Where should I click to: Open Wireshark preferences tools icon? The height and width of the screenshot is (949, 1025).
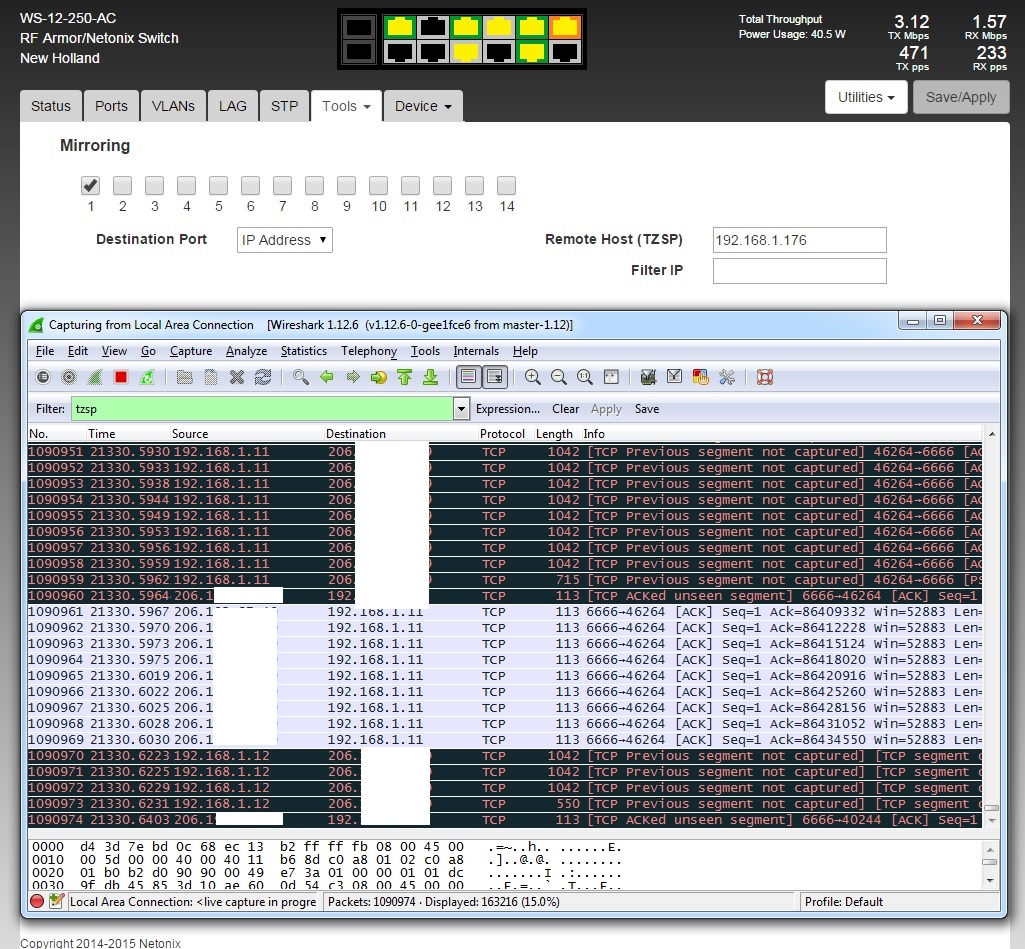coord(726,377)
